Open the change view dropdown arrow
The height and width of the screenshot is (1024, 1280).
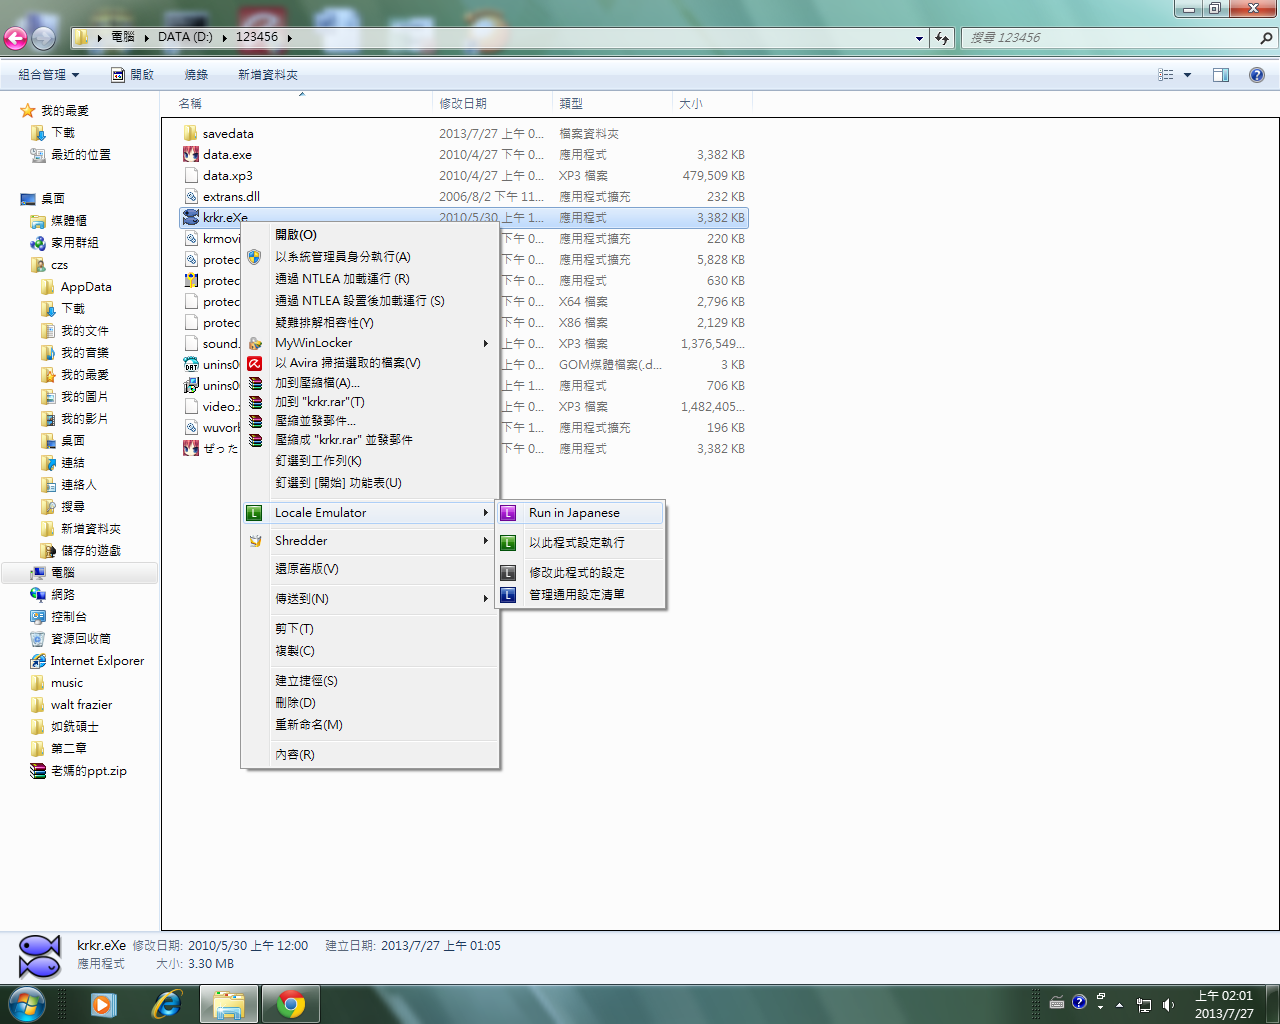[1188, 75]
